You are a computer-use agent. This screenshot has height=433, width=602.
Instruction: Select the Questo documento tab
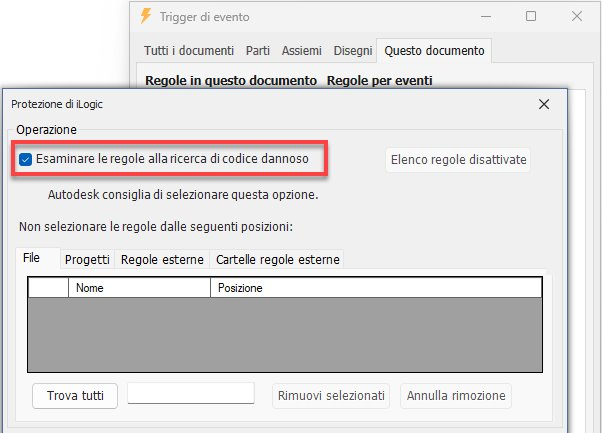434,50
